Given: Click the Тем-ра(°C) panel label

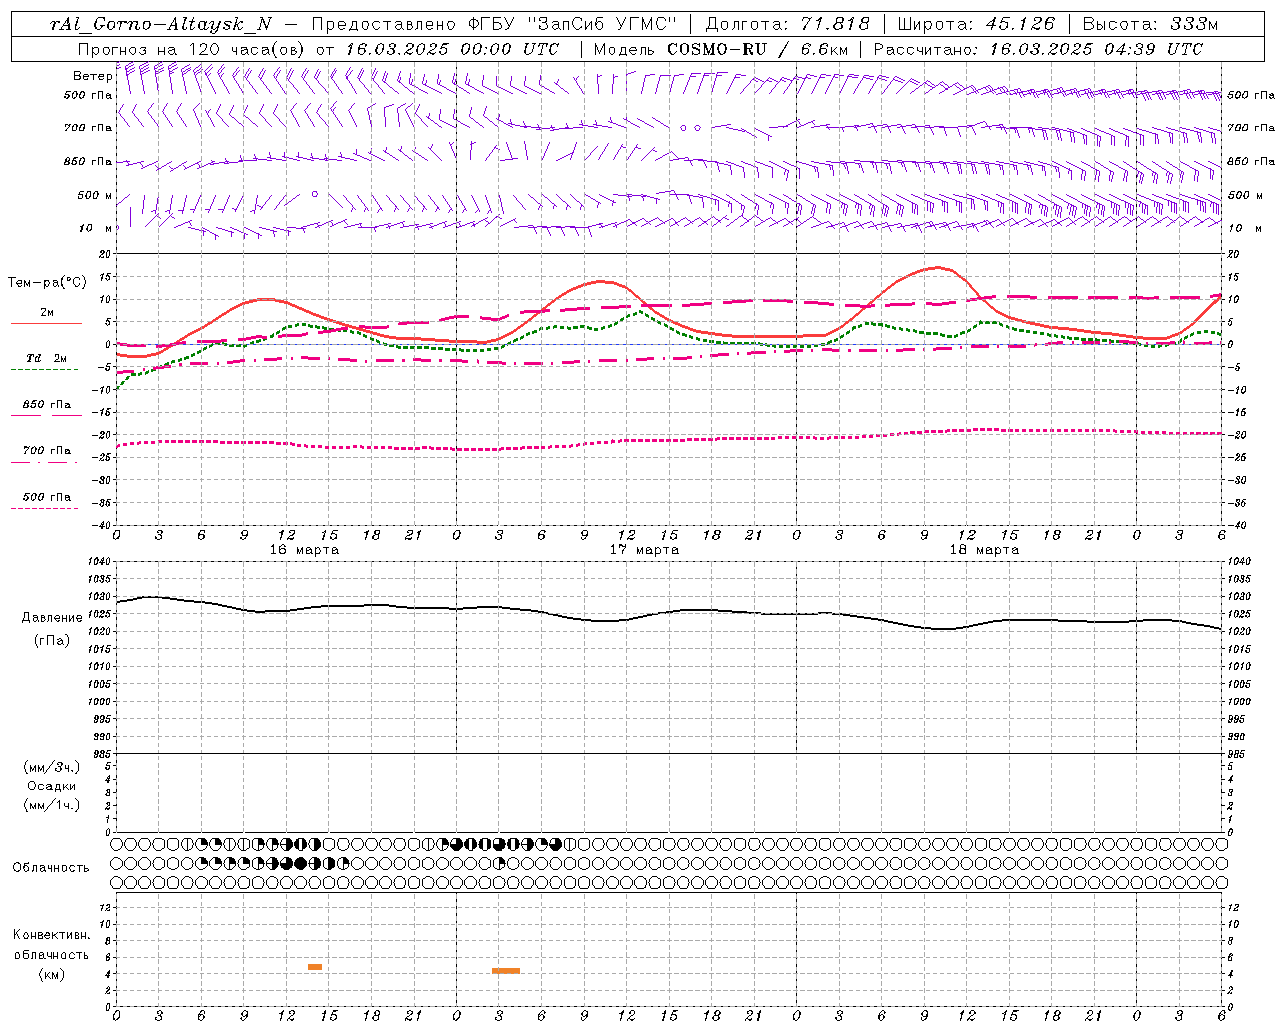Looking at the screenshot, I should 47,283.
